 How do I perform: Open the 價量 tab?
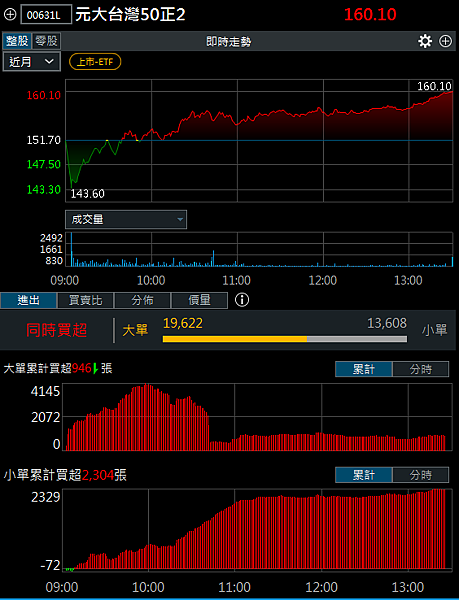(x=199, y=300)
